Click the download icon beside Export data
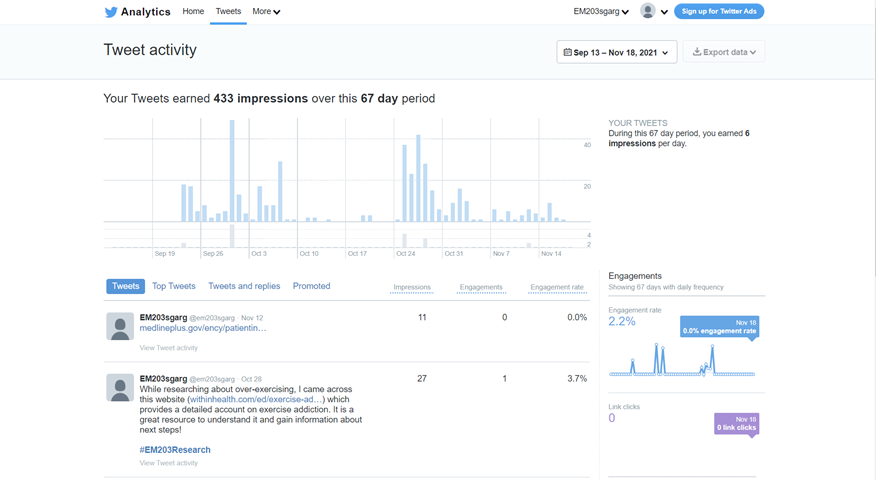 pyautogui.click(x=697, y=51)
